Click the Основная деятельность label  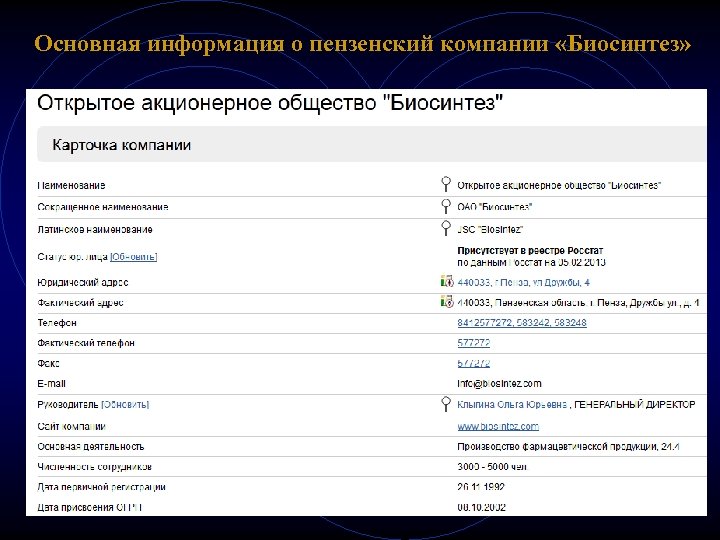[90, 447]
